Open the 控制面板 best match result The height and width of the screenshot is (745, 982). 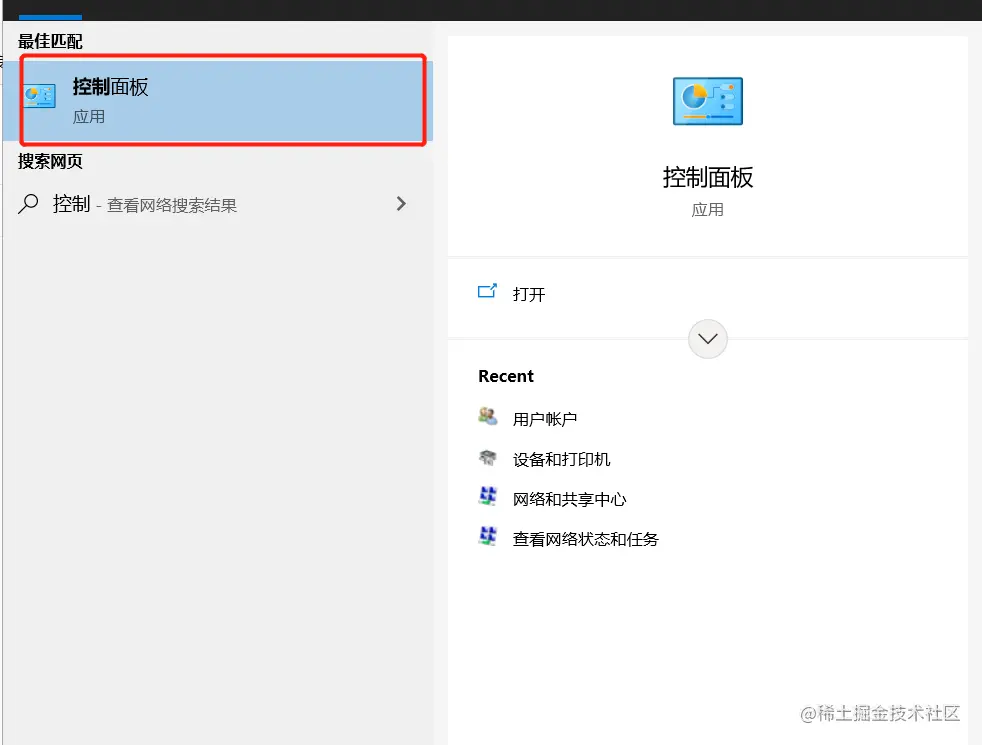pyautogui.click(x=218, y=100)
